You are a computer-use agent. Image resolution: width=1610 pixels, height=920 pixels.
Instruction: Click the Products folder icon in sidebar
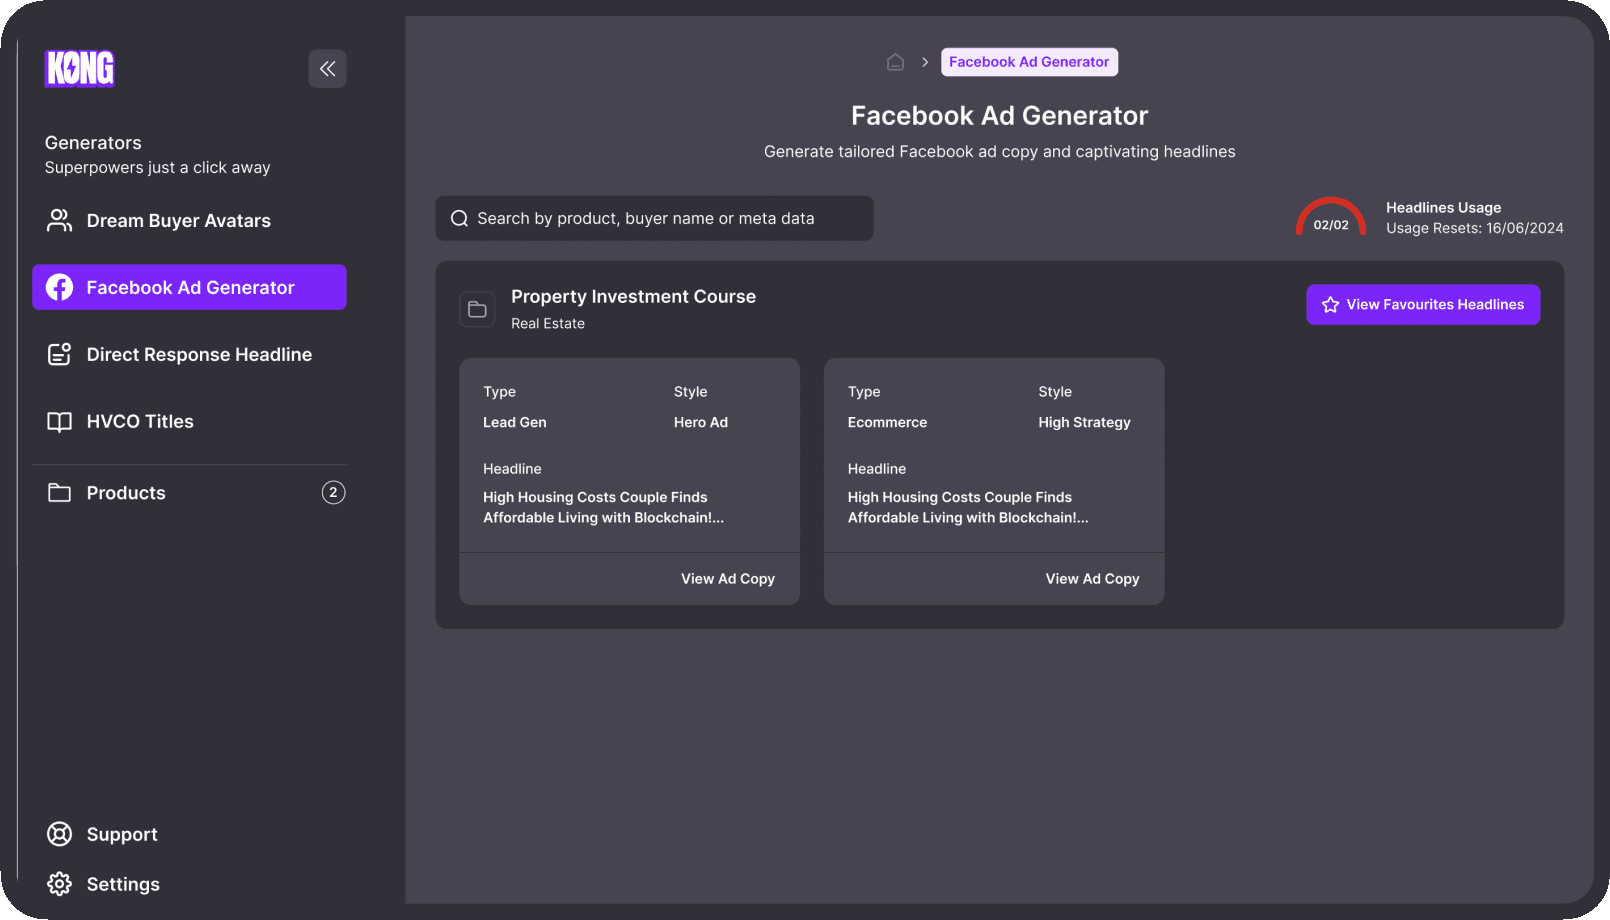[x=59, y=493]
